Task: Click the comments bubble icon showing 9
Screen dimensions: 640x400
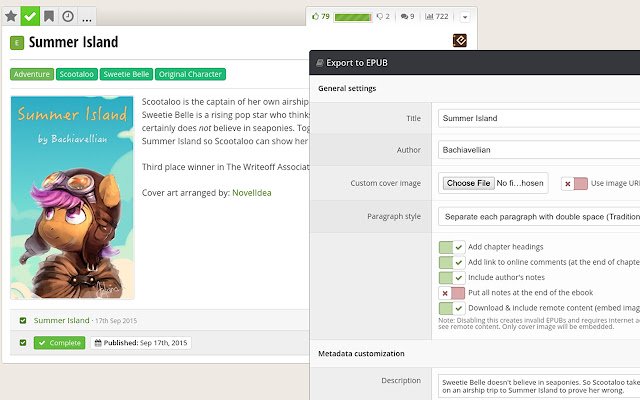Action: [x=404, y=16]
